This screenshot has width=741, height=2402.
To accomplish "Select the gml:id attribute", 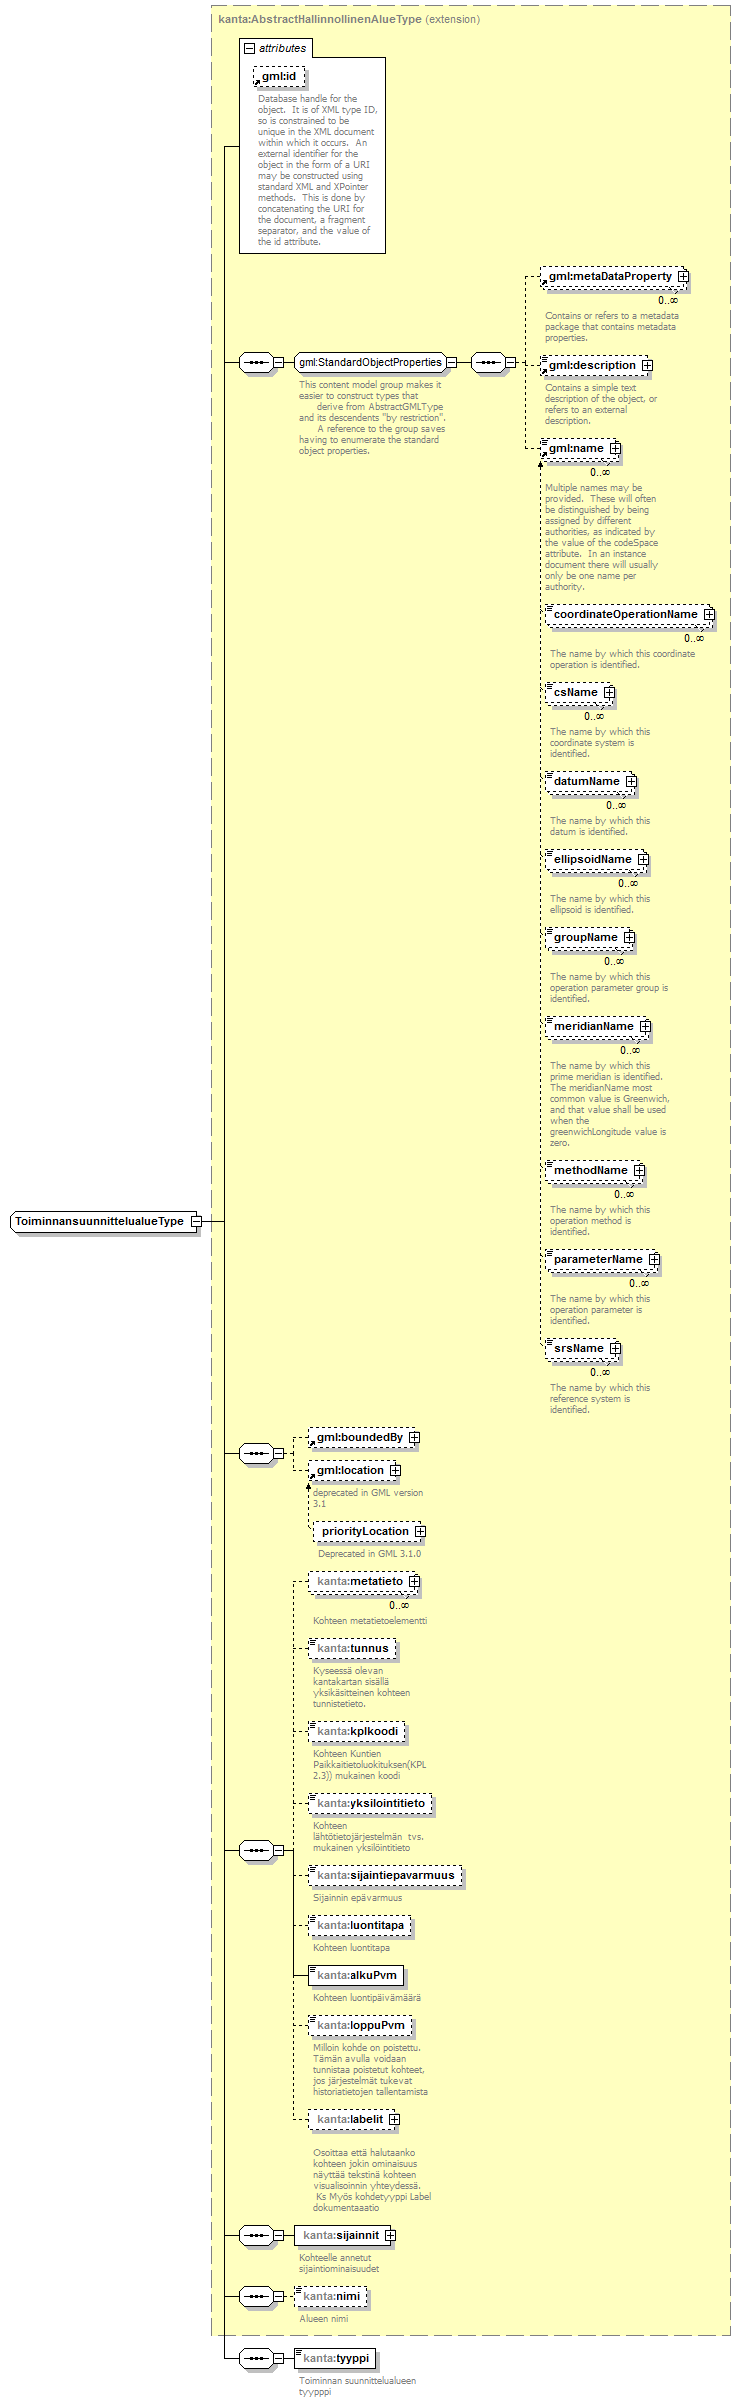I will pos(279,76).
